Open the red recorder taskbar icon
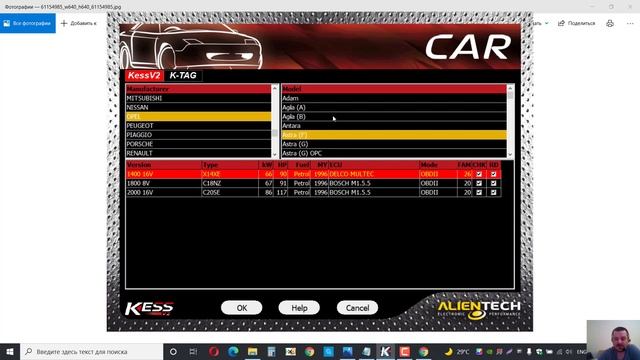The image size is (640, 360). [404, 351]
